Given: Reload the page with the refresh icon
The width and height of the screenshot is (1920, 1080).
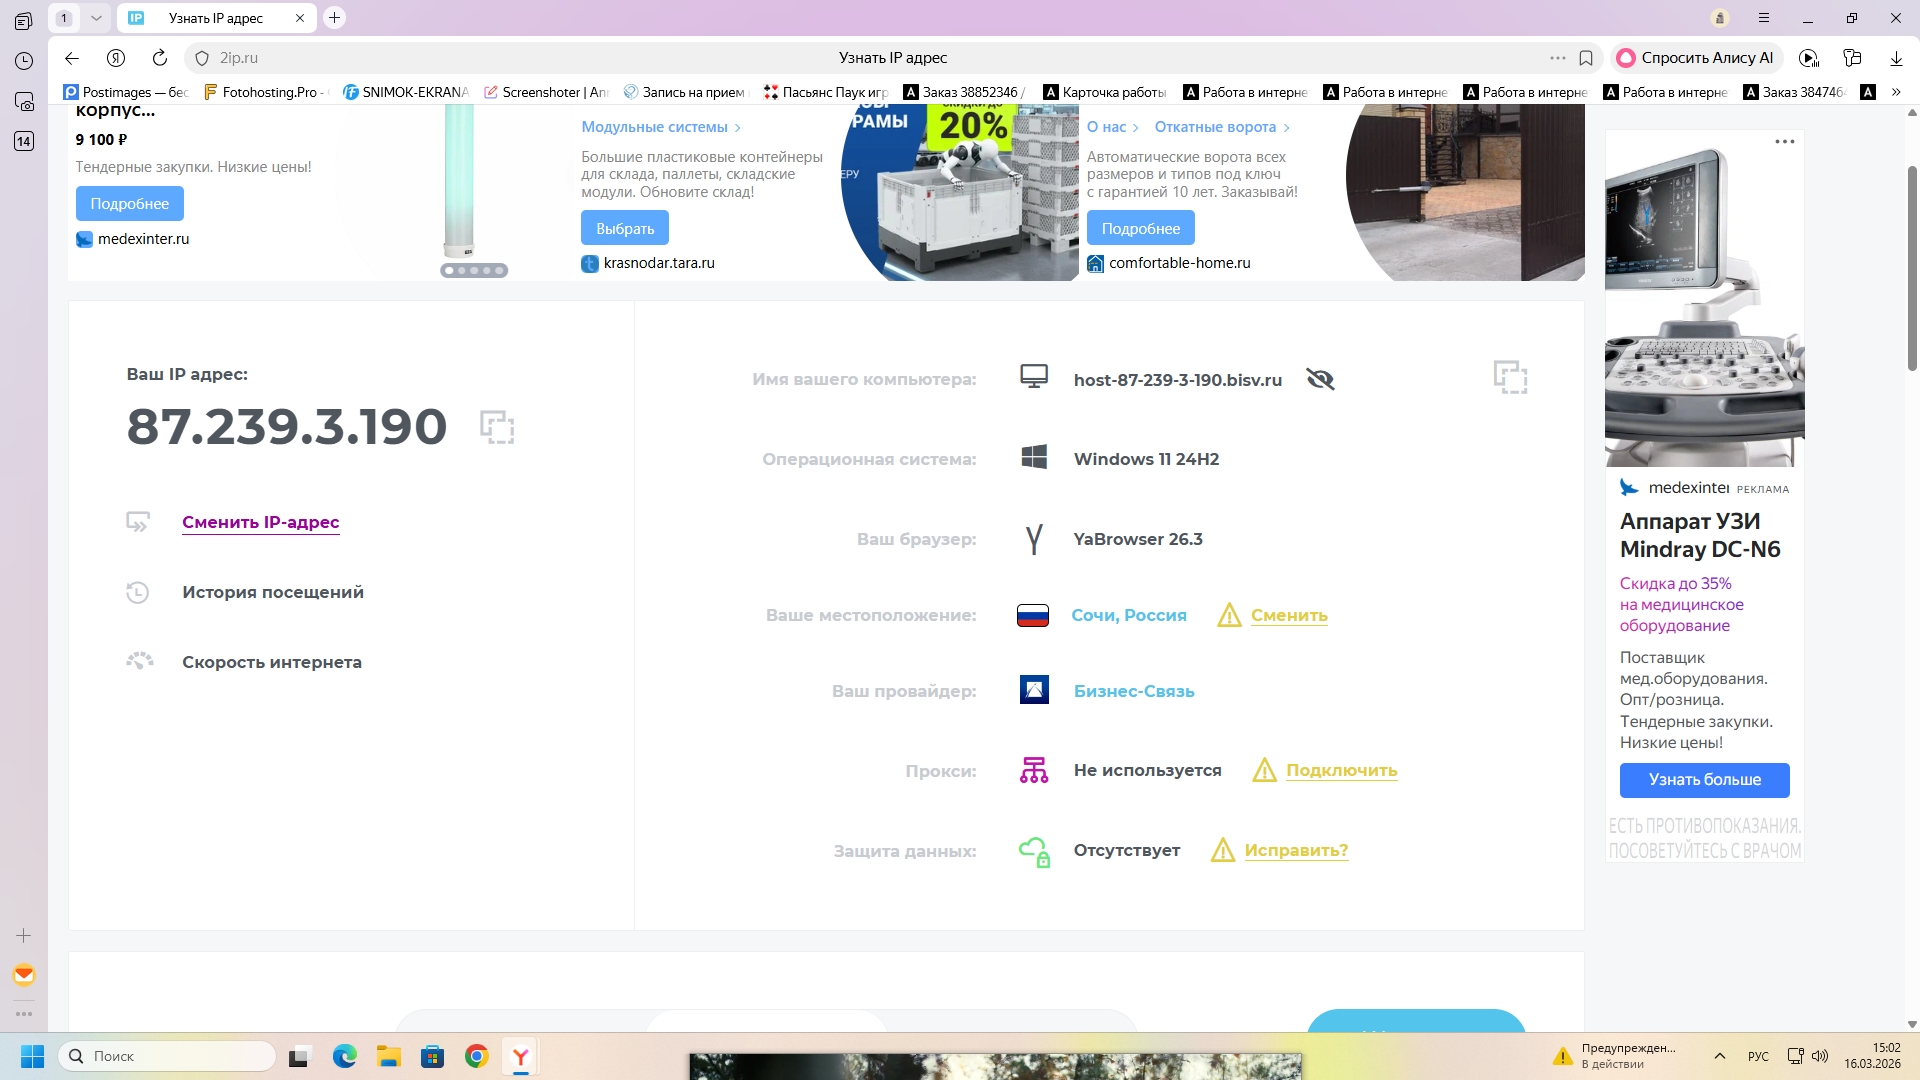Looking at the screenshot, I should [160, 58].
